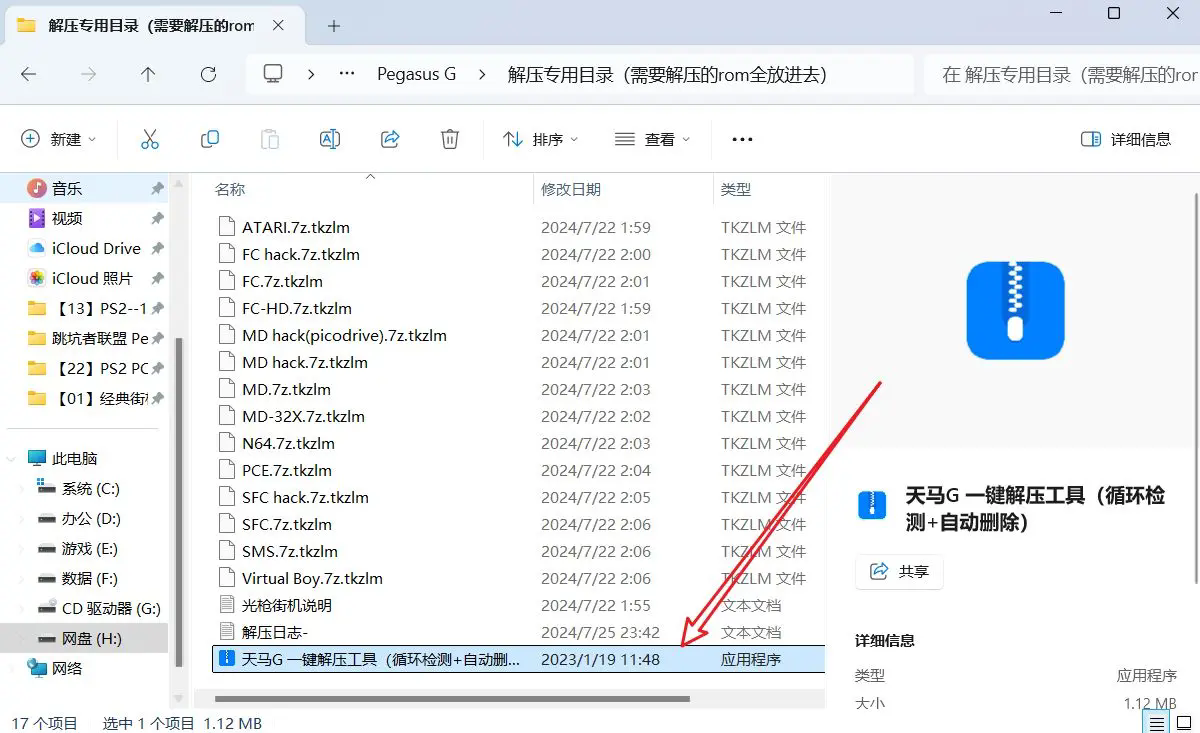1200x733 pixels.
Task: Delete selection using the trash icon
Action: click(x=449, y=139)
